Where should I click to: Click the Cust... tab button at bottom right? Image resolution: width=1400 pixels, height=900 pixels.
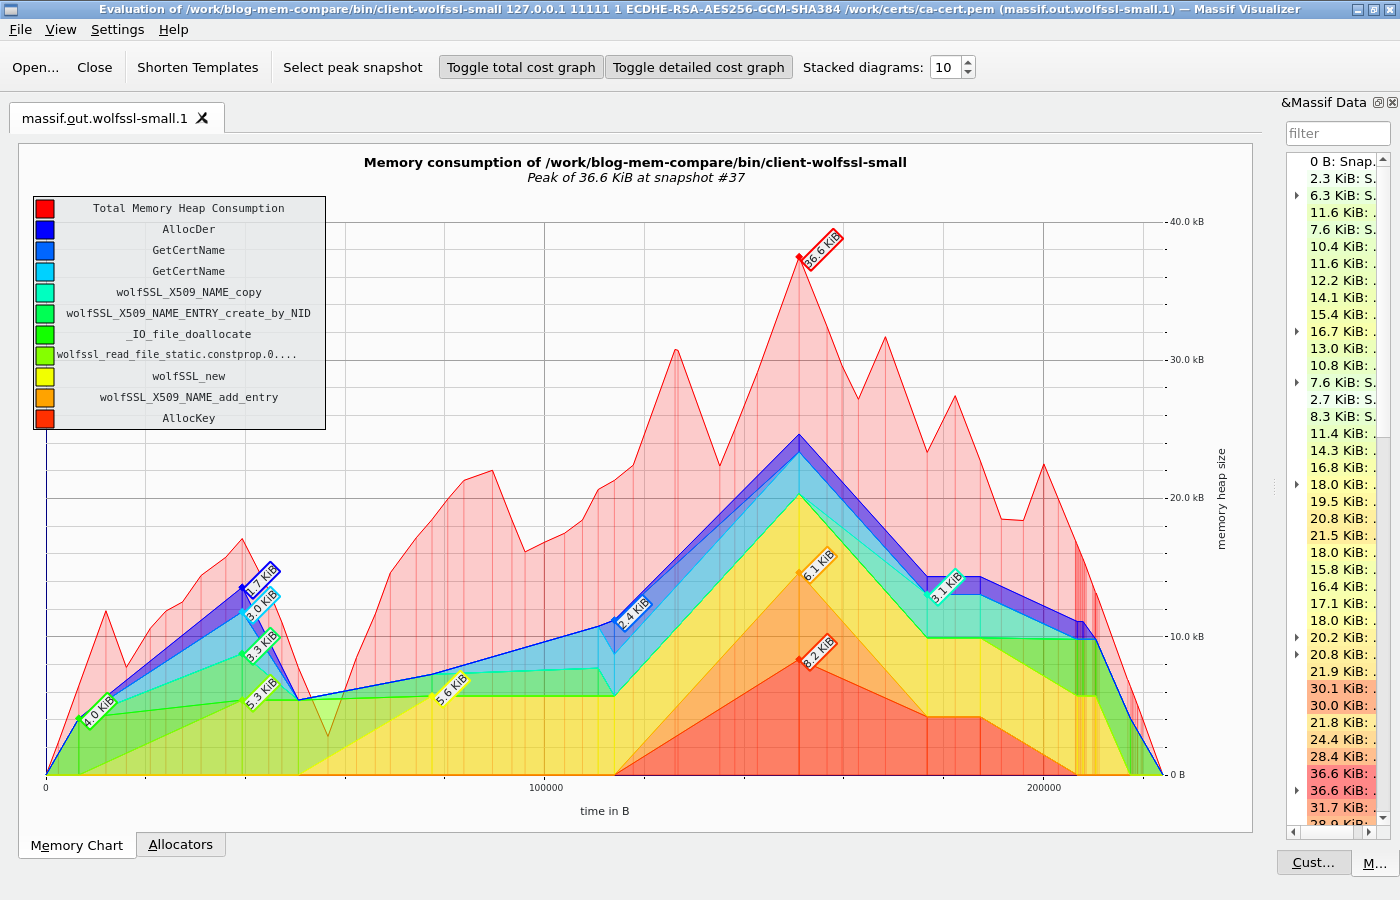tap(1314, 862)
